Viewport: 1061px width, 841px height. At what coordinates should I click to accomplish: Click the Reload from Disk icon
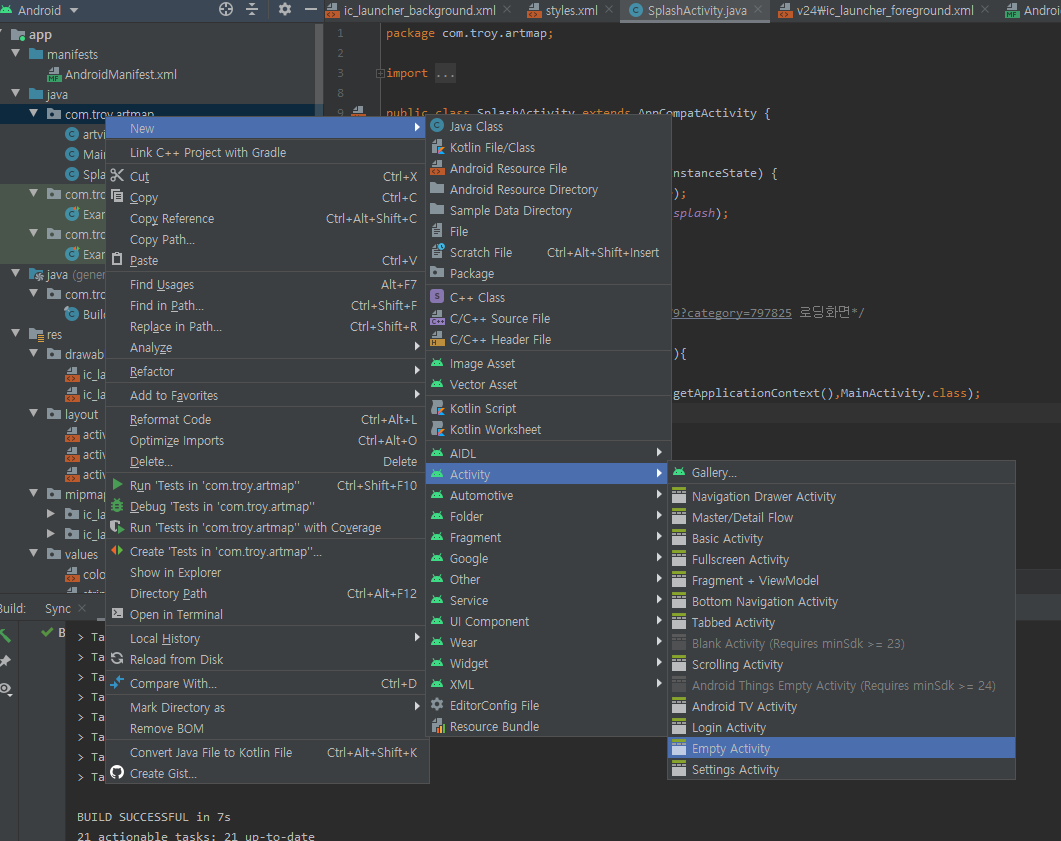pyautogui.click(x=117, y=658)
